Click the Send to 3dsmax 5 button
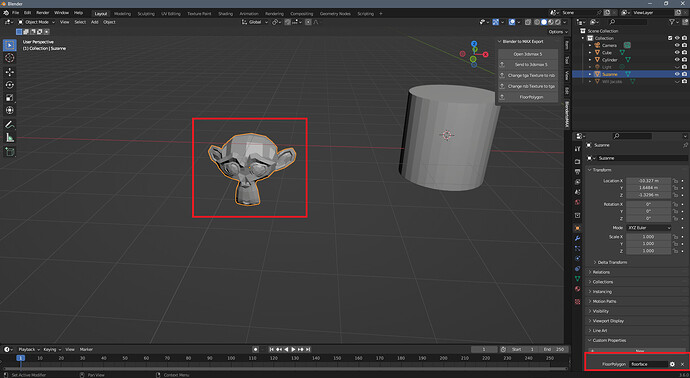Image resolution: width=690 pixels, height=378 pixels. point(528,65)
